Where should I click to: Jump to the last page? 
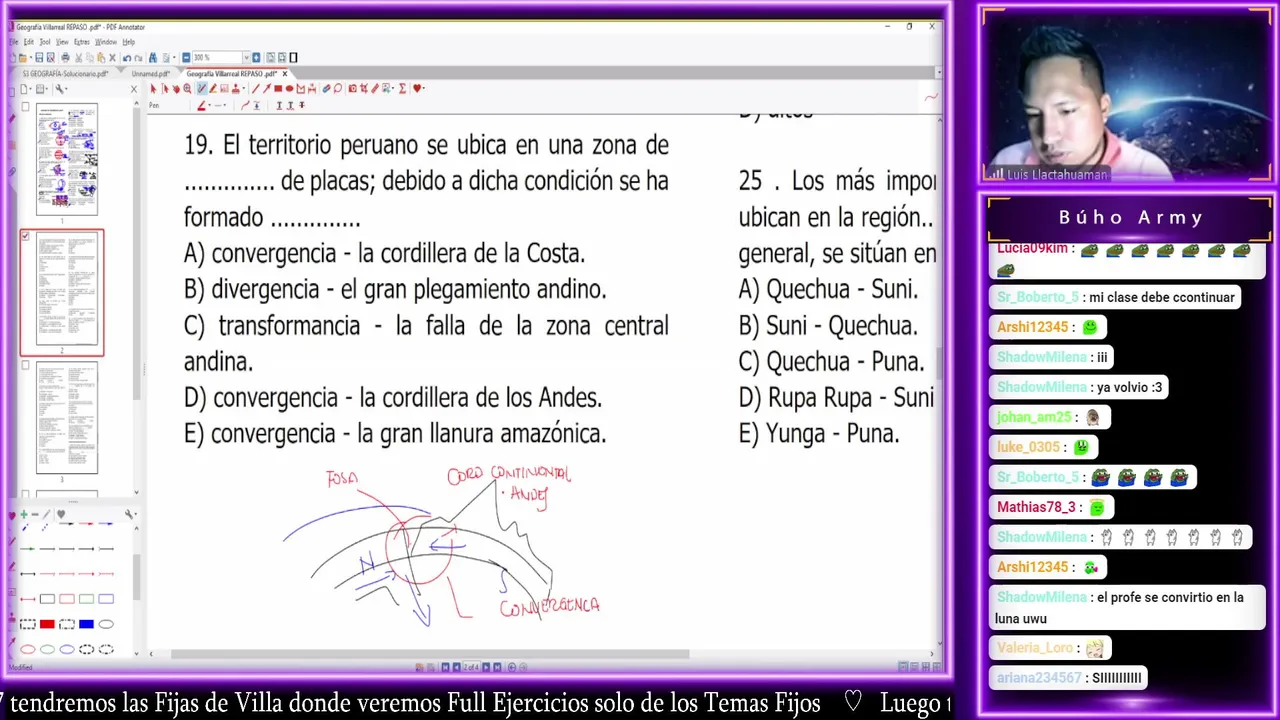tap(497, 667)
